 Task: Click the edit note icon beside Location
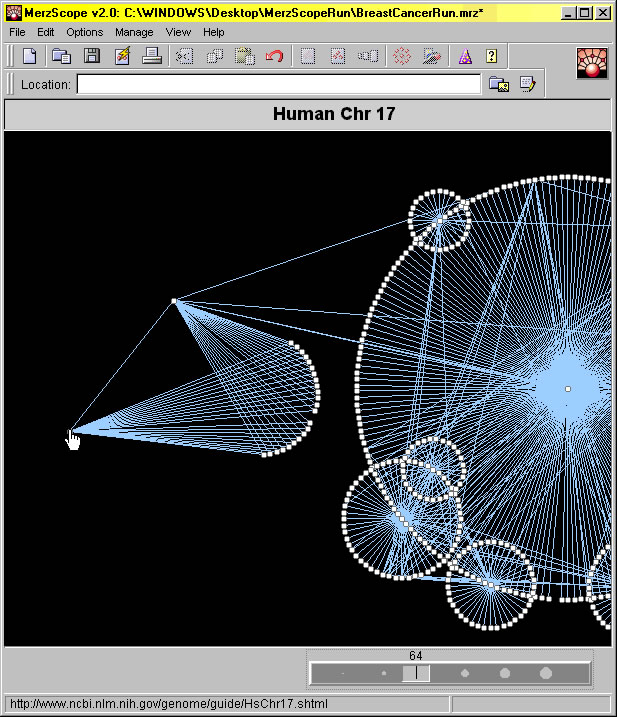527,85
